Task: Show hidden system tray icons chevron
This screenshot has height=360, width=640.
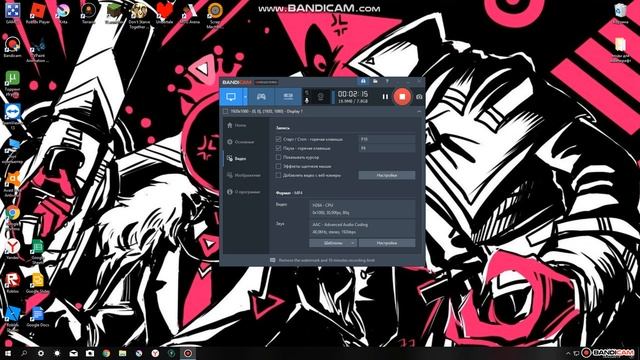Action: [x=568, y=353]
